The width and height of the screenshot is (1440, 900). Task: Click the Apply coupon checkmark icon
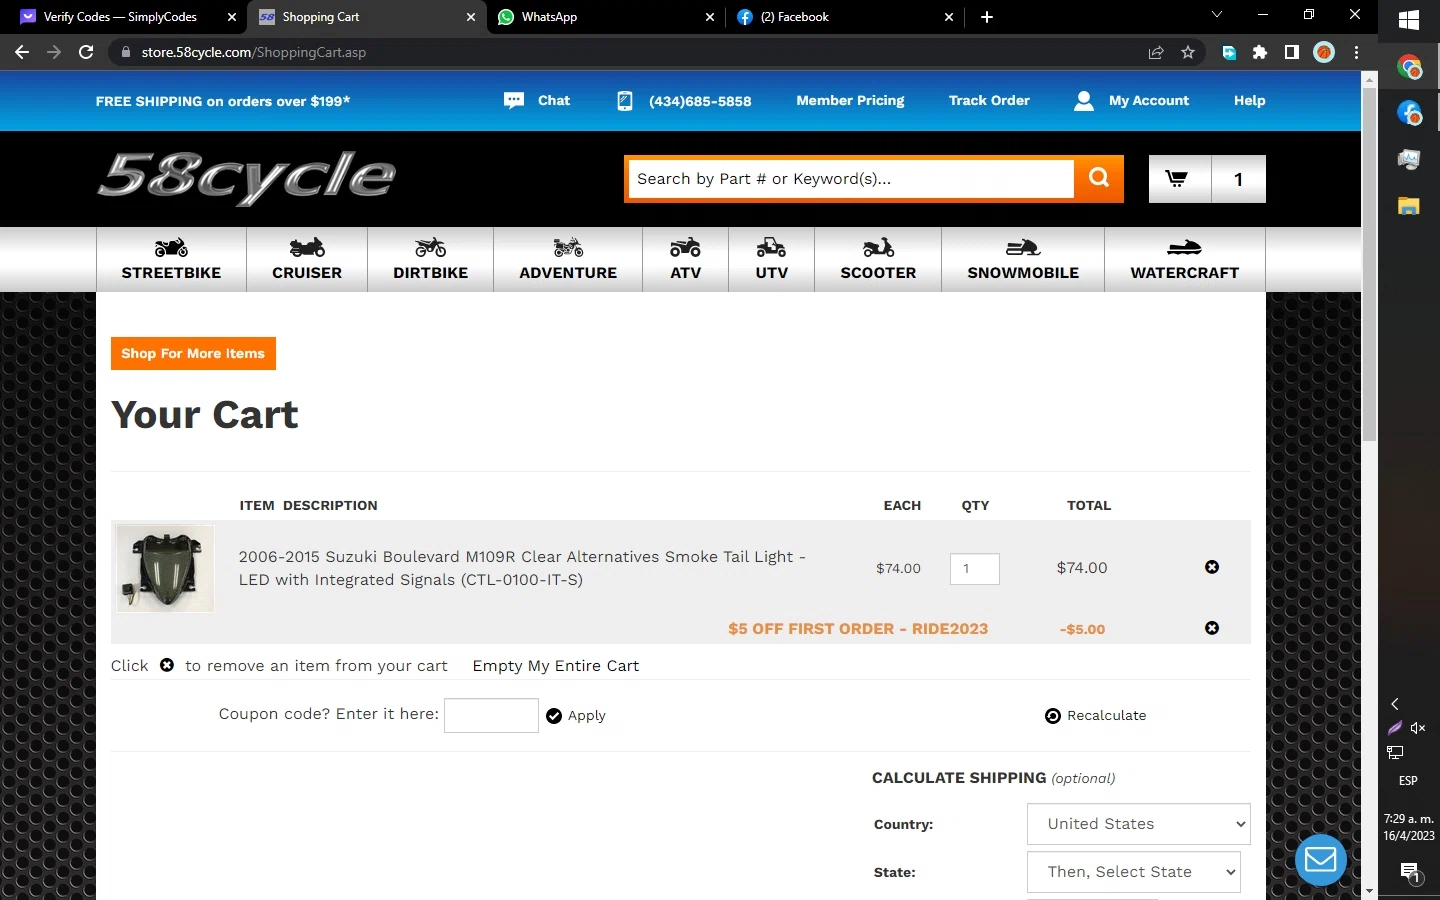click(554, 716)
